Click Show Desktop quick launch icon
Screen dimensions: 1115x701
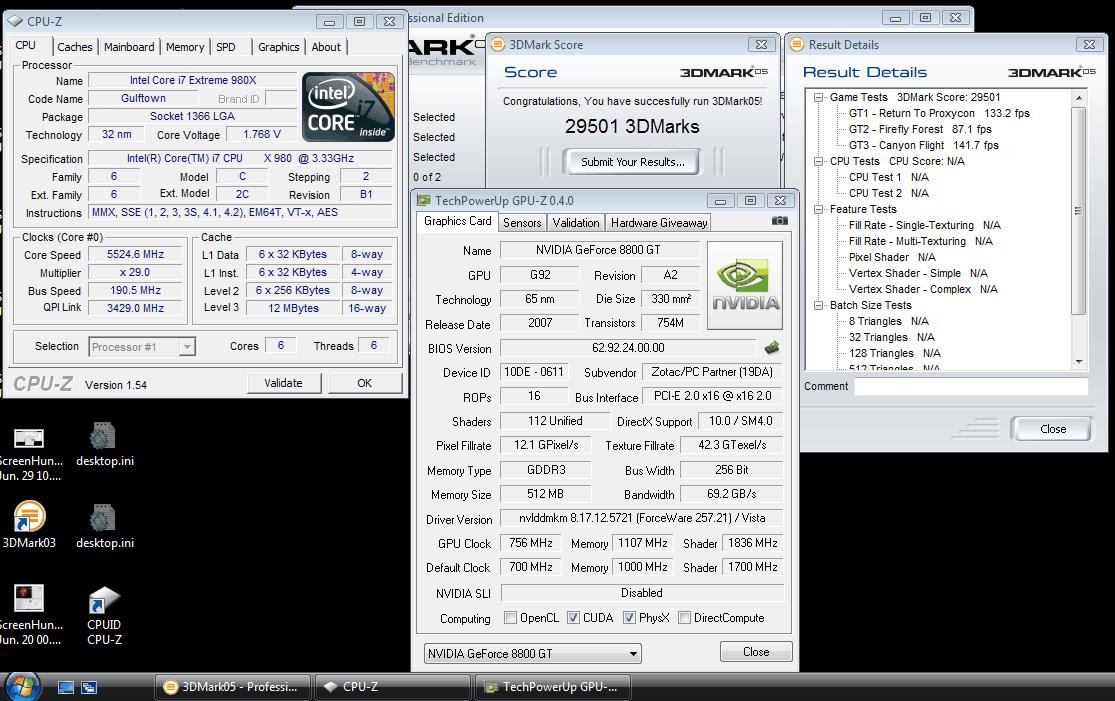[65, 687]
